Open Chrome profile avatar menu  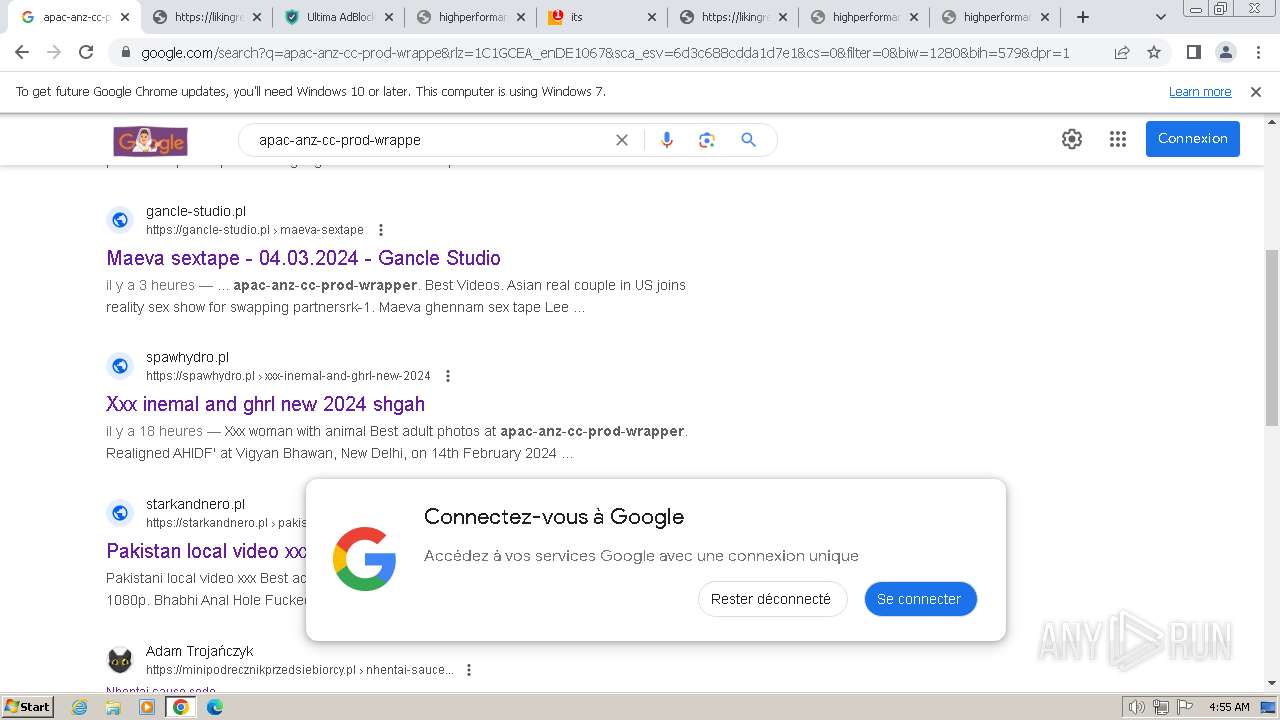1225,52
